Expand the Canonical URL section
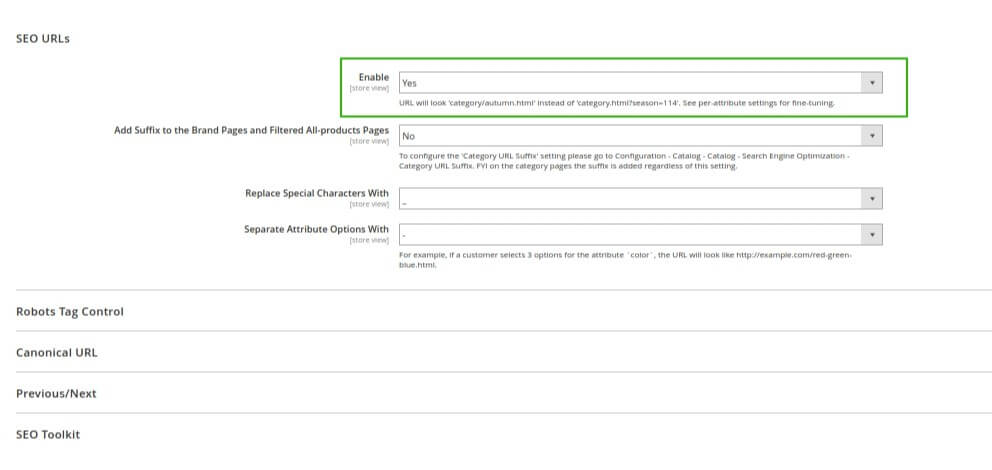The width and height of the screenshot is (992, 470). coord(57,352)
